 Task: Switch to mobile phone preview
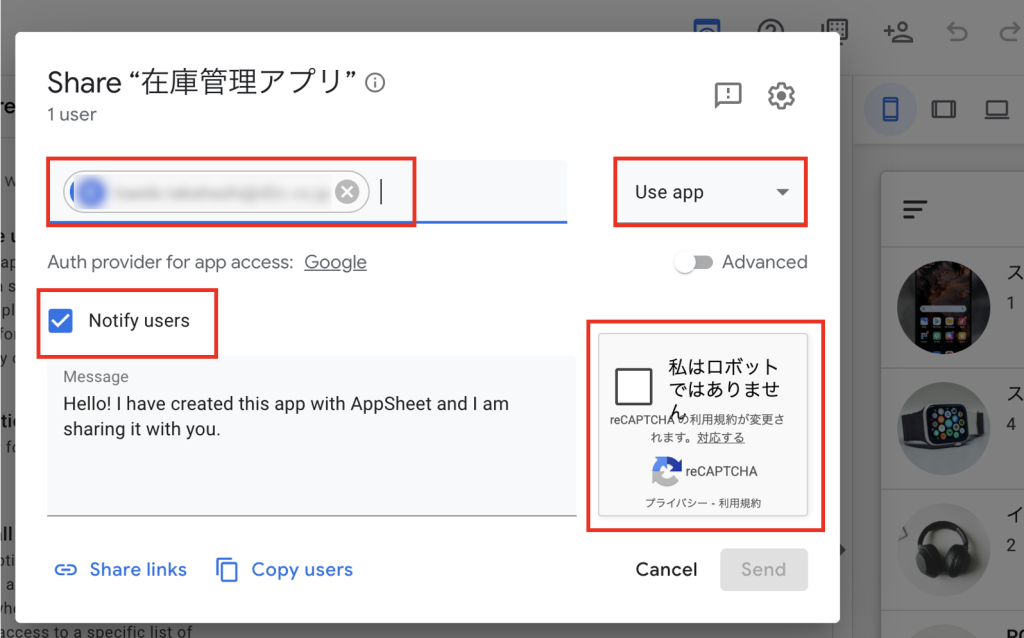click(x=890, y=110)
